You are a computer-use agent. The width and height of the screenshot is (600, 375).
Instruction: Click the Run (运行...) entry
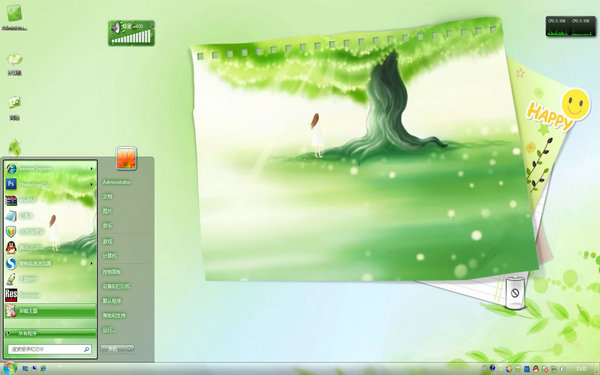coord(109,330)
